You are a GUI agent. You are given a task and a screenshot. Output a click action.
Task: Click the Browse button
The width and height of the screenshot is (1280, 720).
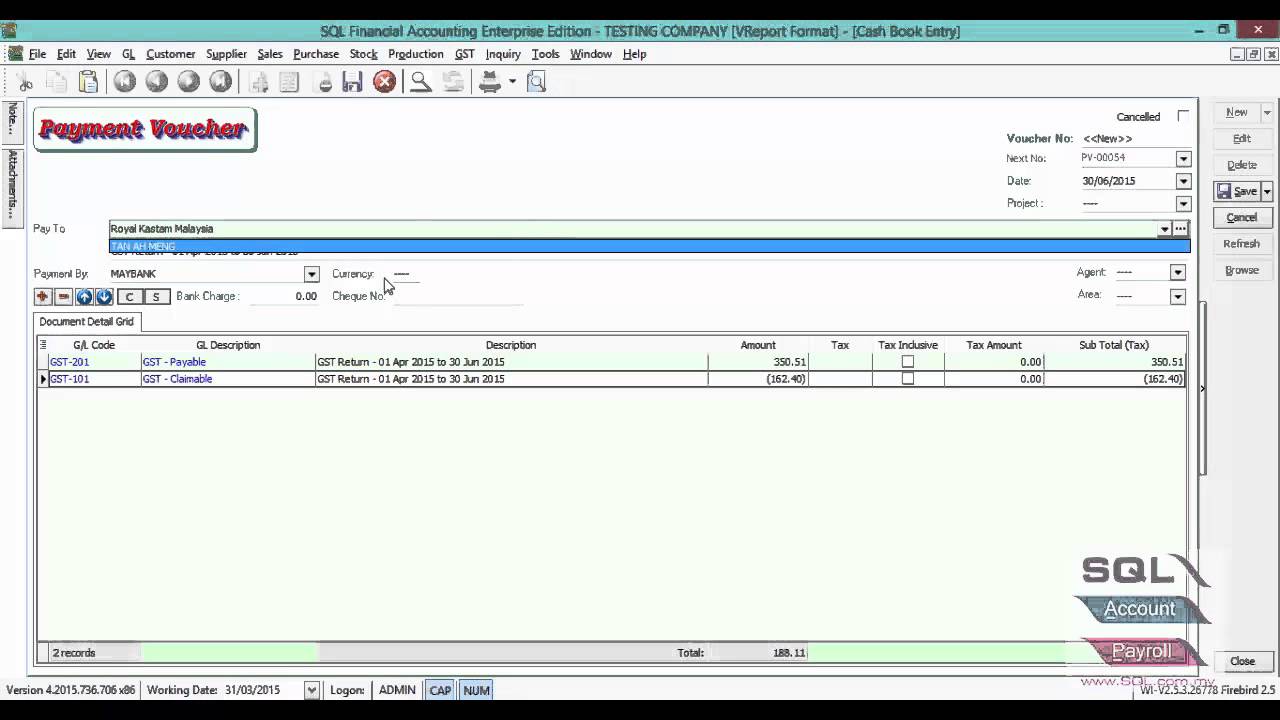tap(1242, 270)
